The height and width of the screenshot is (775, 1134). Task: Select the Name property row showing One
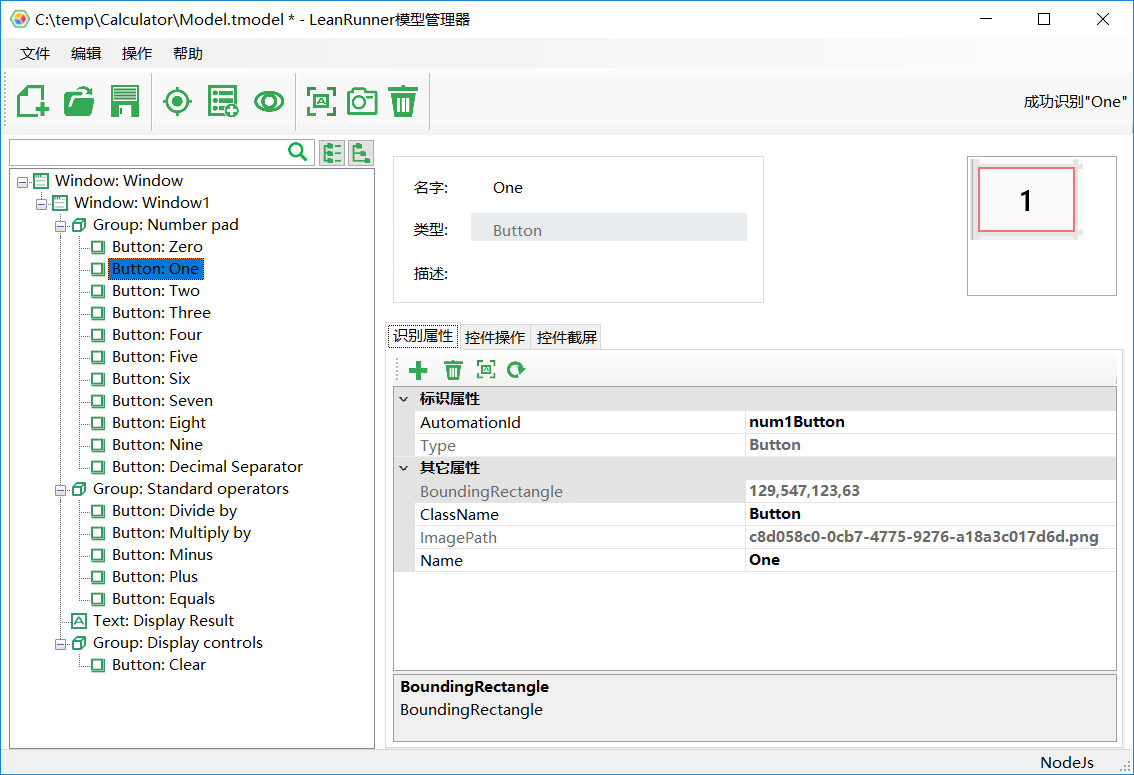(600, 560)
